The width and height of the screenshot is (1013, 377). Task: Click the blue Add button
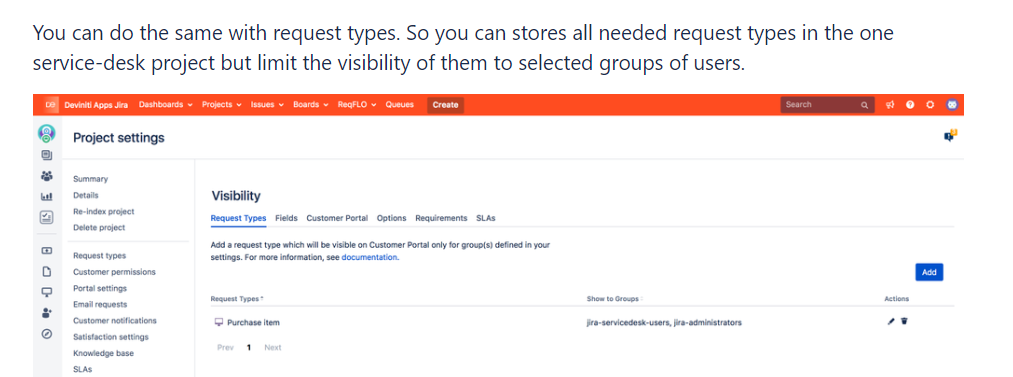(929, 272)
